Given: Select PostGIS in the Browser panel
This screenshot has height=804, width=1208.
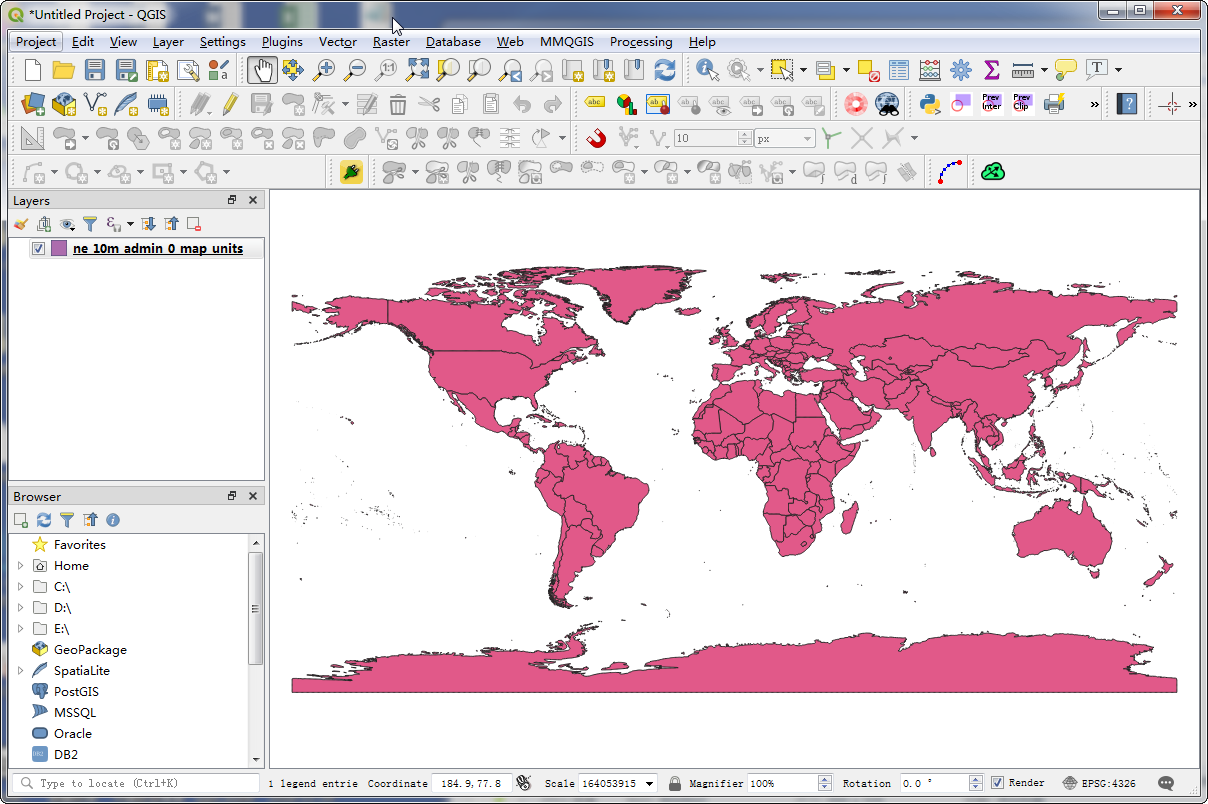Looking at the screenshot, I should [x=76, y=692].
